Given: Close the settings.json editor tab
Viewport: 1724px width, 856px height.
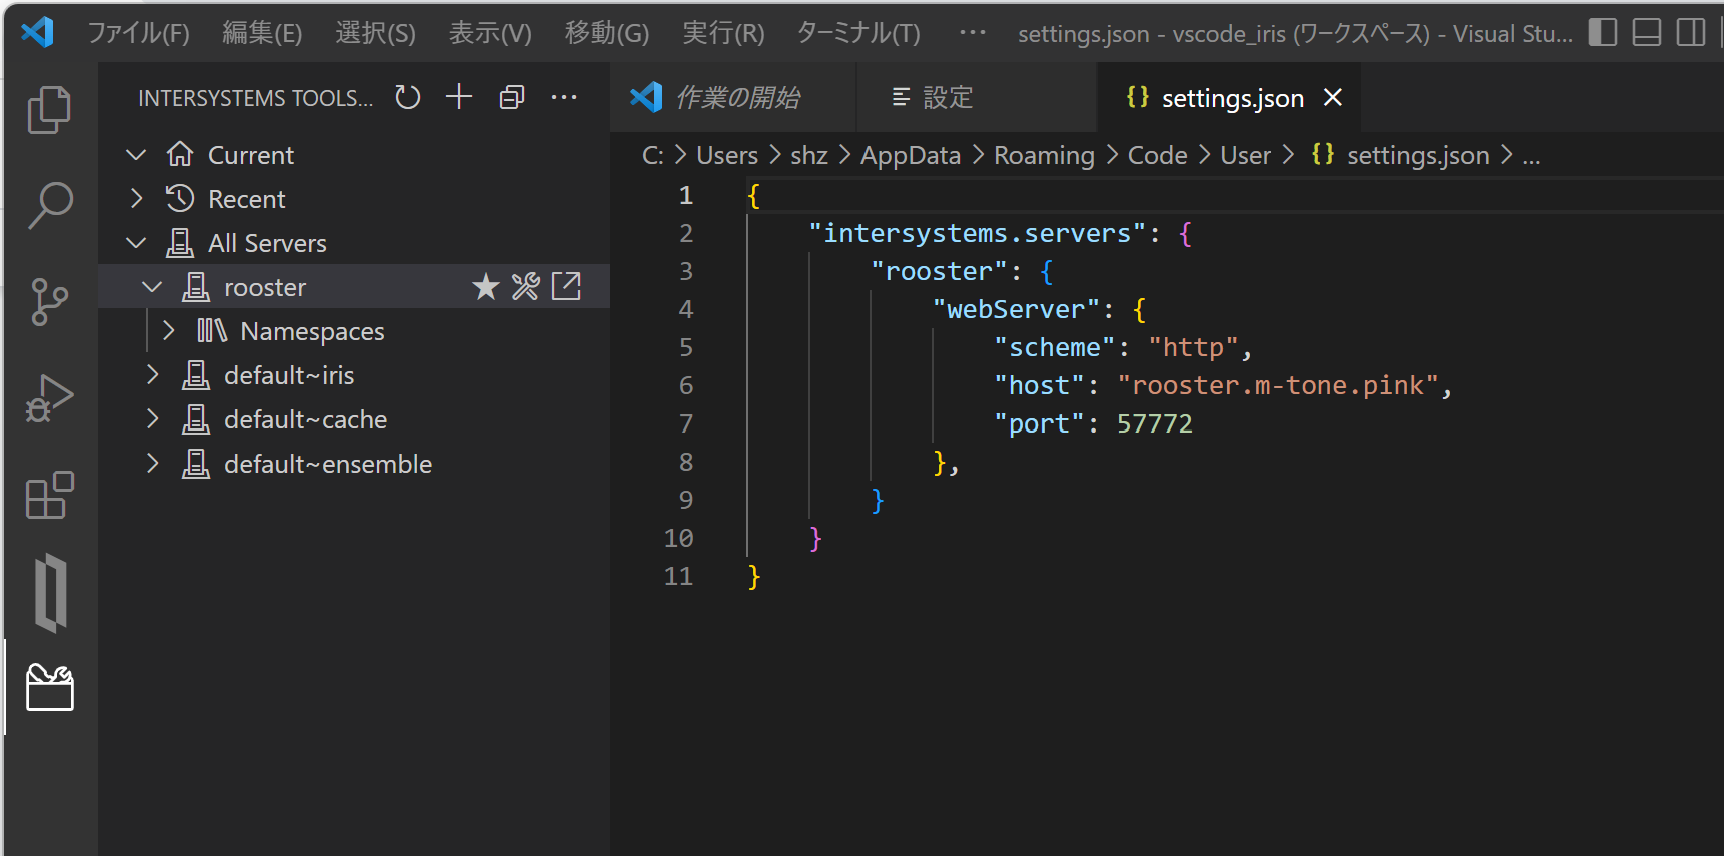Looking at the screenshot, I should pos(1332,97).
